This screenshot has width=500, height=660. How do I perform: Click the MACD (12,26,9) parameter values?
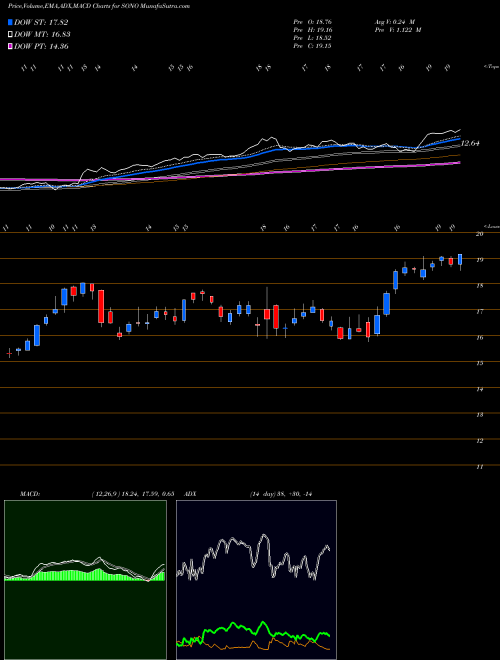pos(133,494)
